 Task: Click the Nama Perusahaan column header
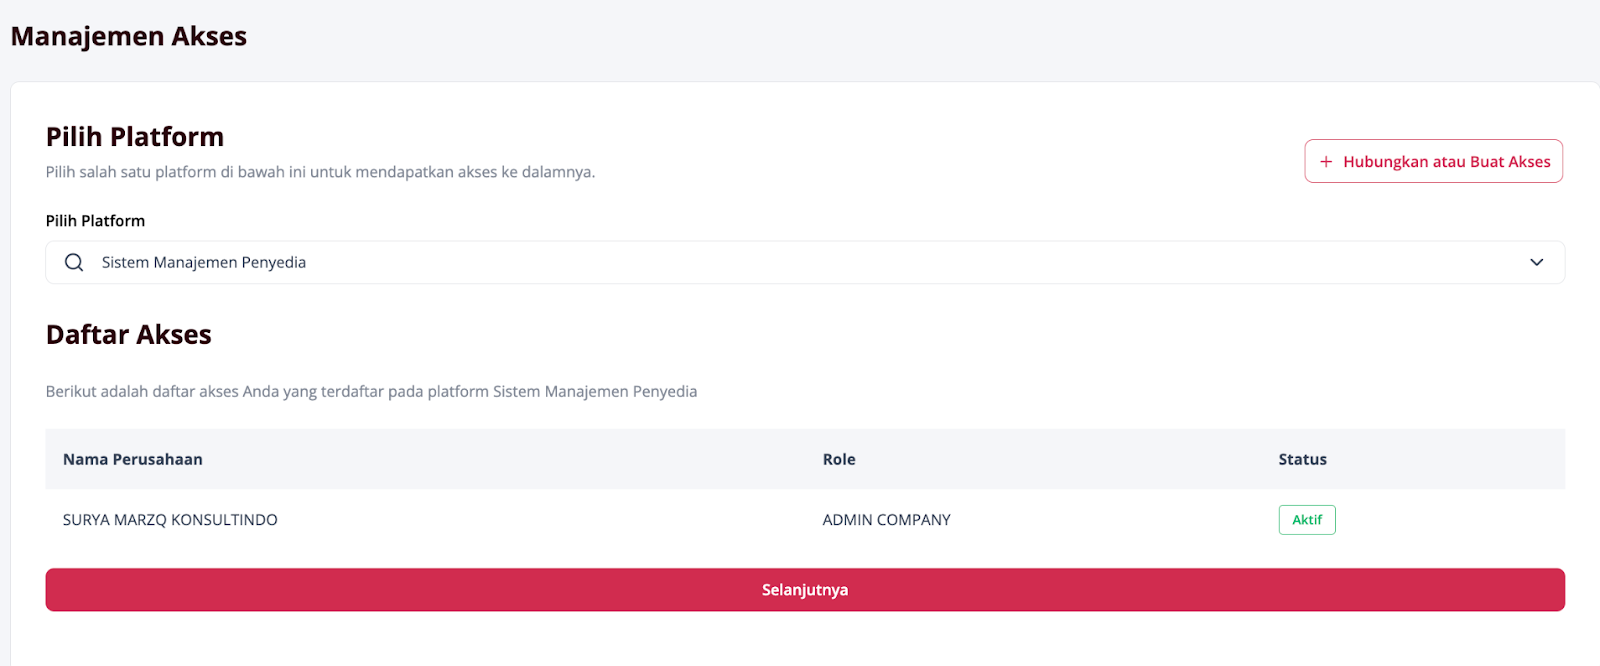click(x=133, y=459)
